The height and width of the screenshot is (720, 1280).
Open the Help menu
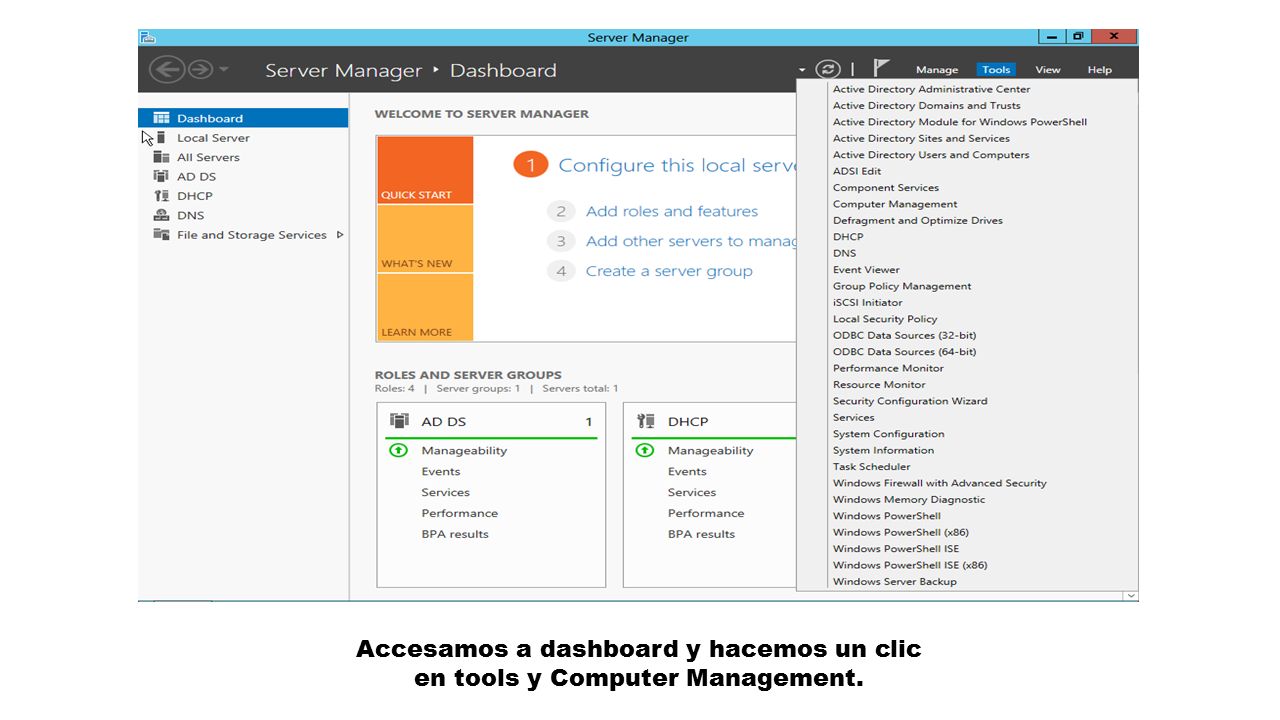1099,70
